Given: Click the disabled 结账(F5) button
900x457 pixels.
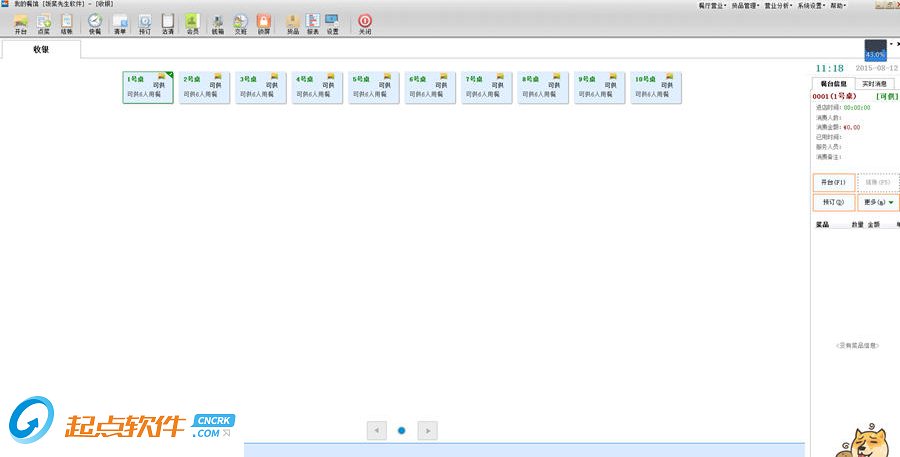Looking at the screenshot, I should click(878, 183).
